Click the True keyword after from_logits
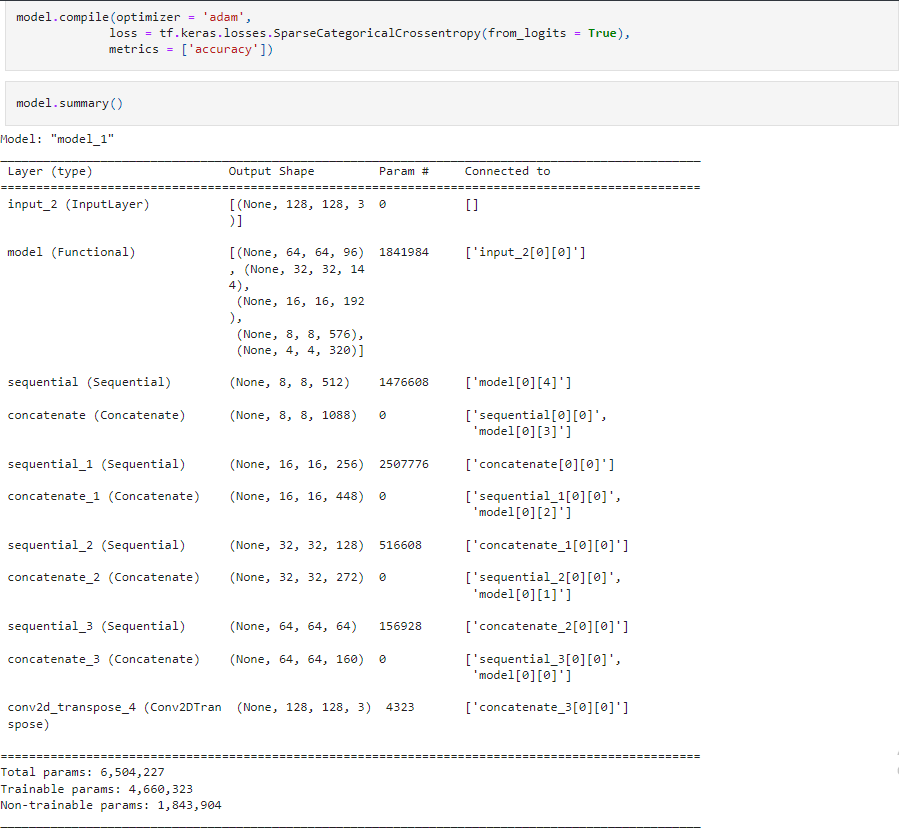This screenshot has height=828, width=899. 602,34
